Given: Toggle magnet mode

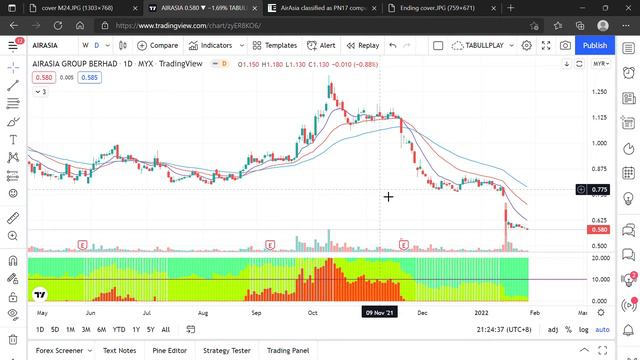Looking at the screenshot, I should point(13,260).
